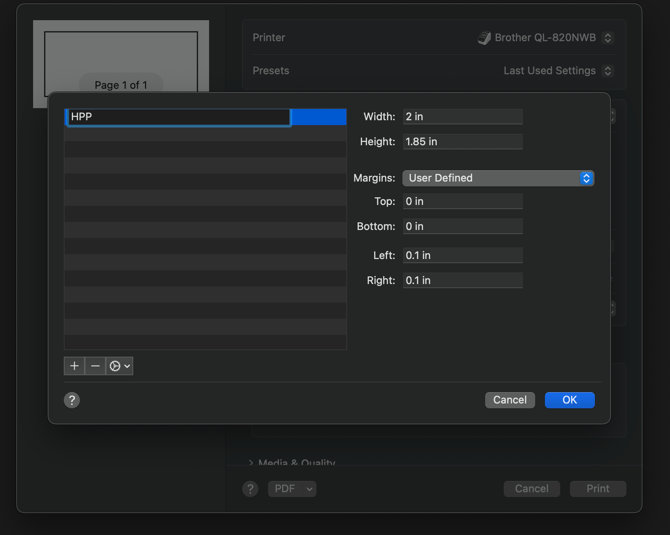This screenshot has height=535, width=670.
Task: Click the printer icon beside Brother QL-820NWB
Action: 484,38
